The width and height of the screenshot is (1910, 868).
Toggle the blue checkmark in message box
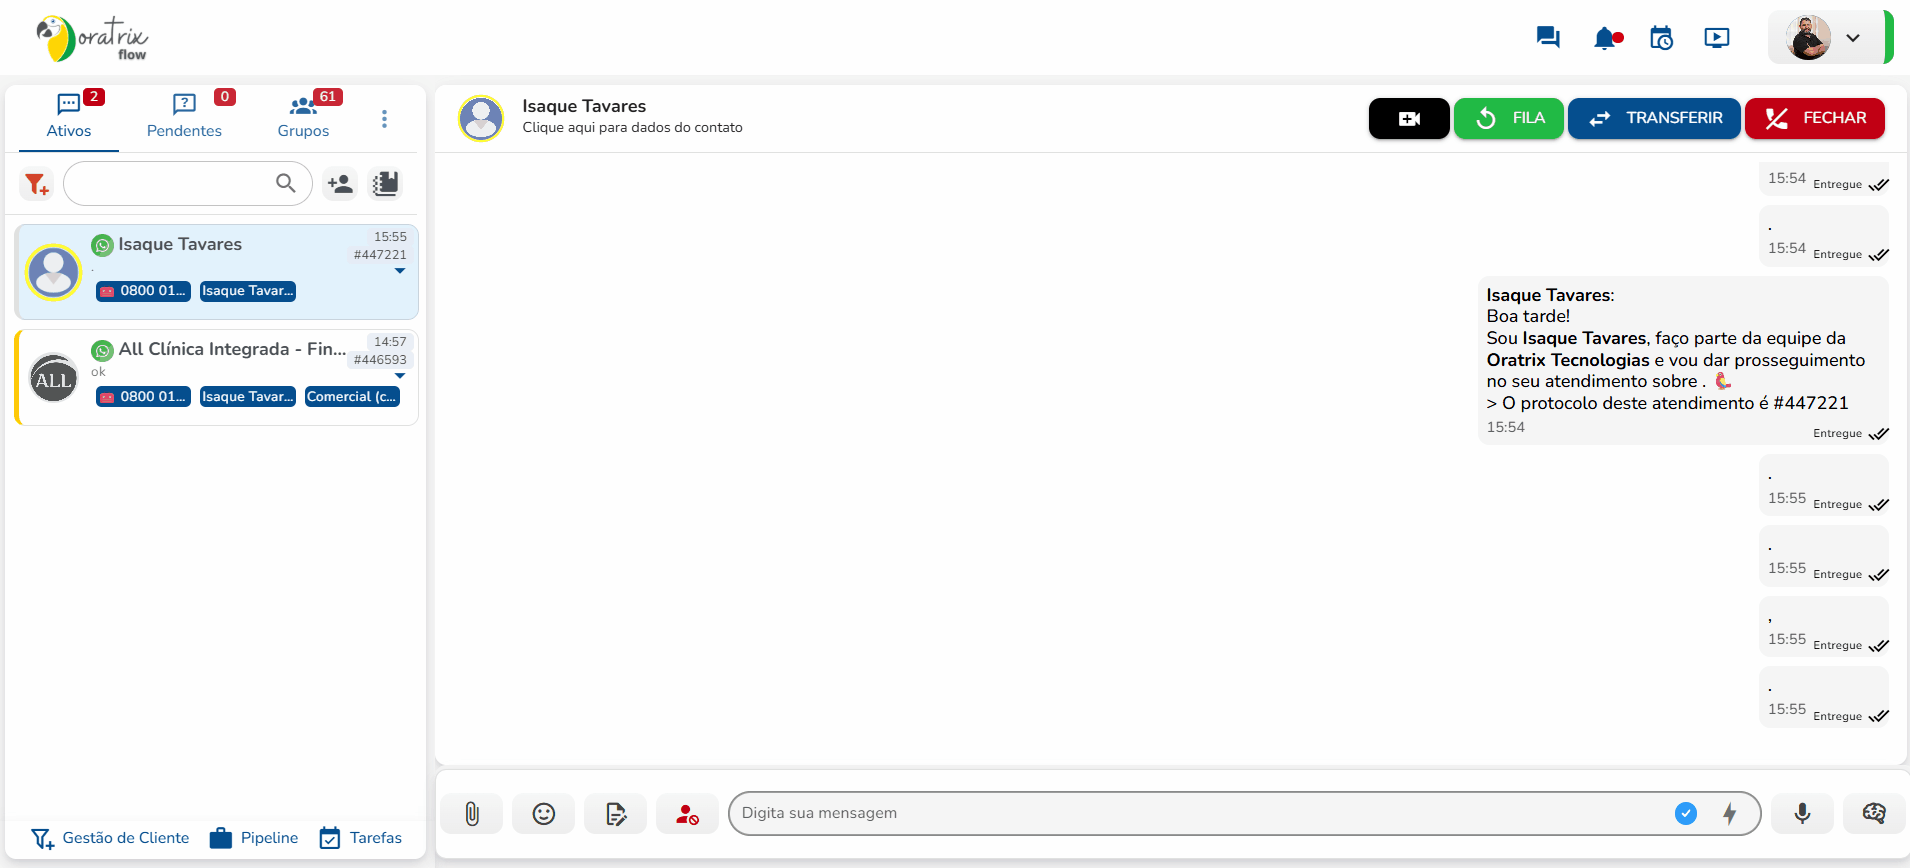click(x=1686, y=814)
